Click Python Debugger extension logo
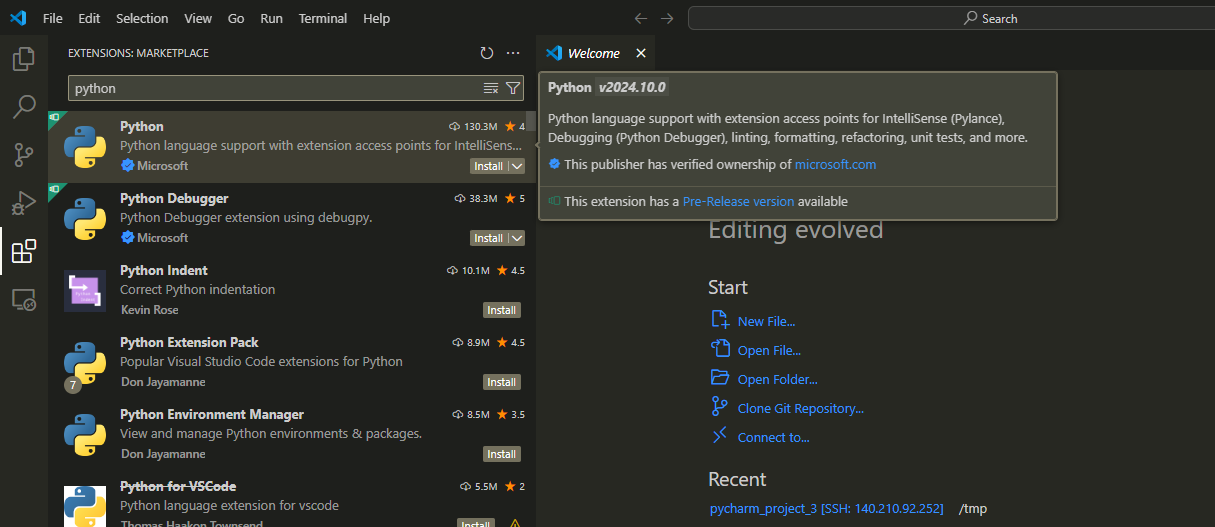The height and width of the screenshot is (527, 1215). coord(85,219)
